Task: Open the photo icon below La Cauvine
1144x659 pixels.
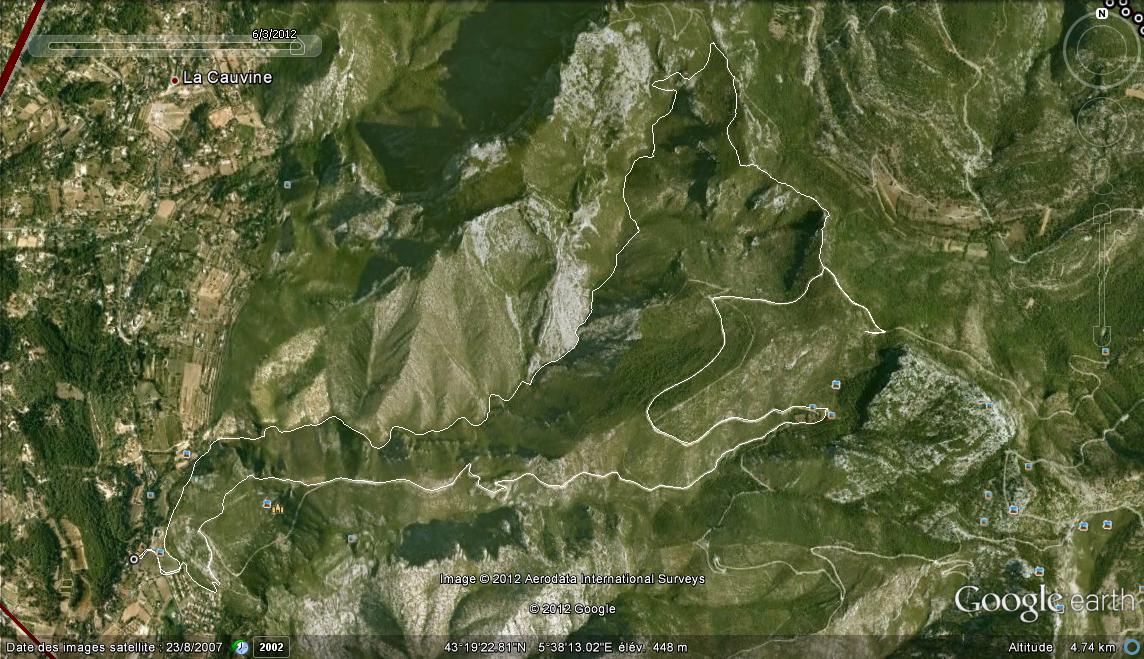Action: point(288,185)
